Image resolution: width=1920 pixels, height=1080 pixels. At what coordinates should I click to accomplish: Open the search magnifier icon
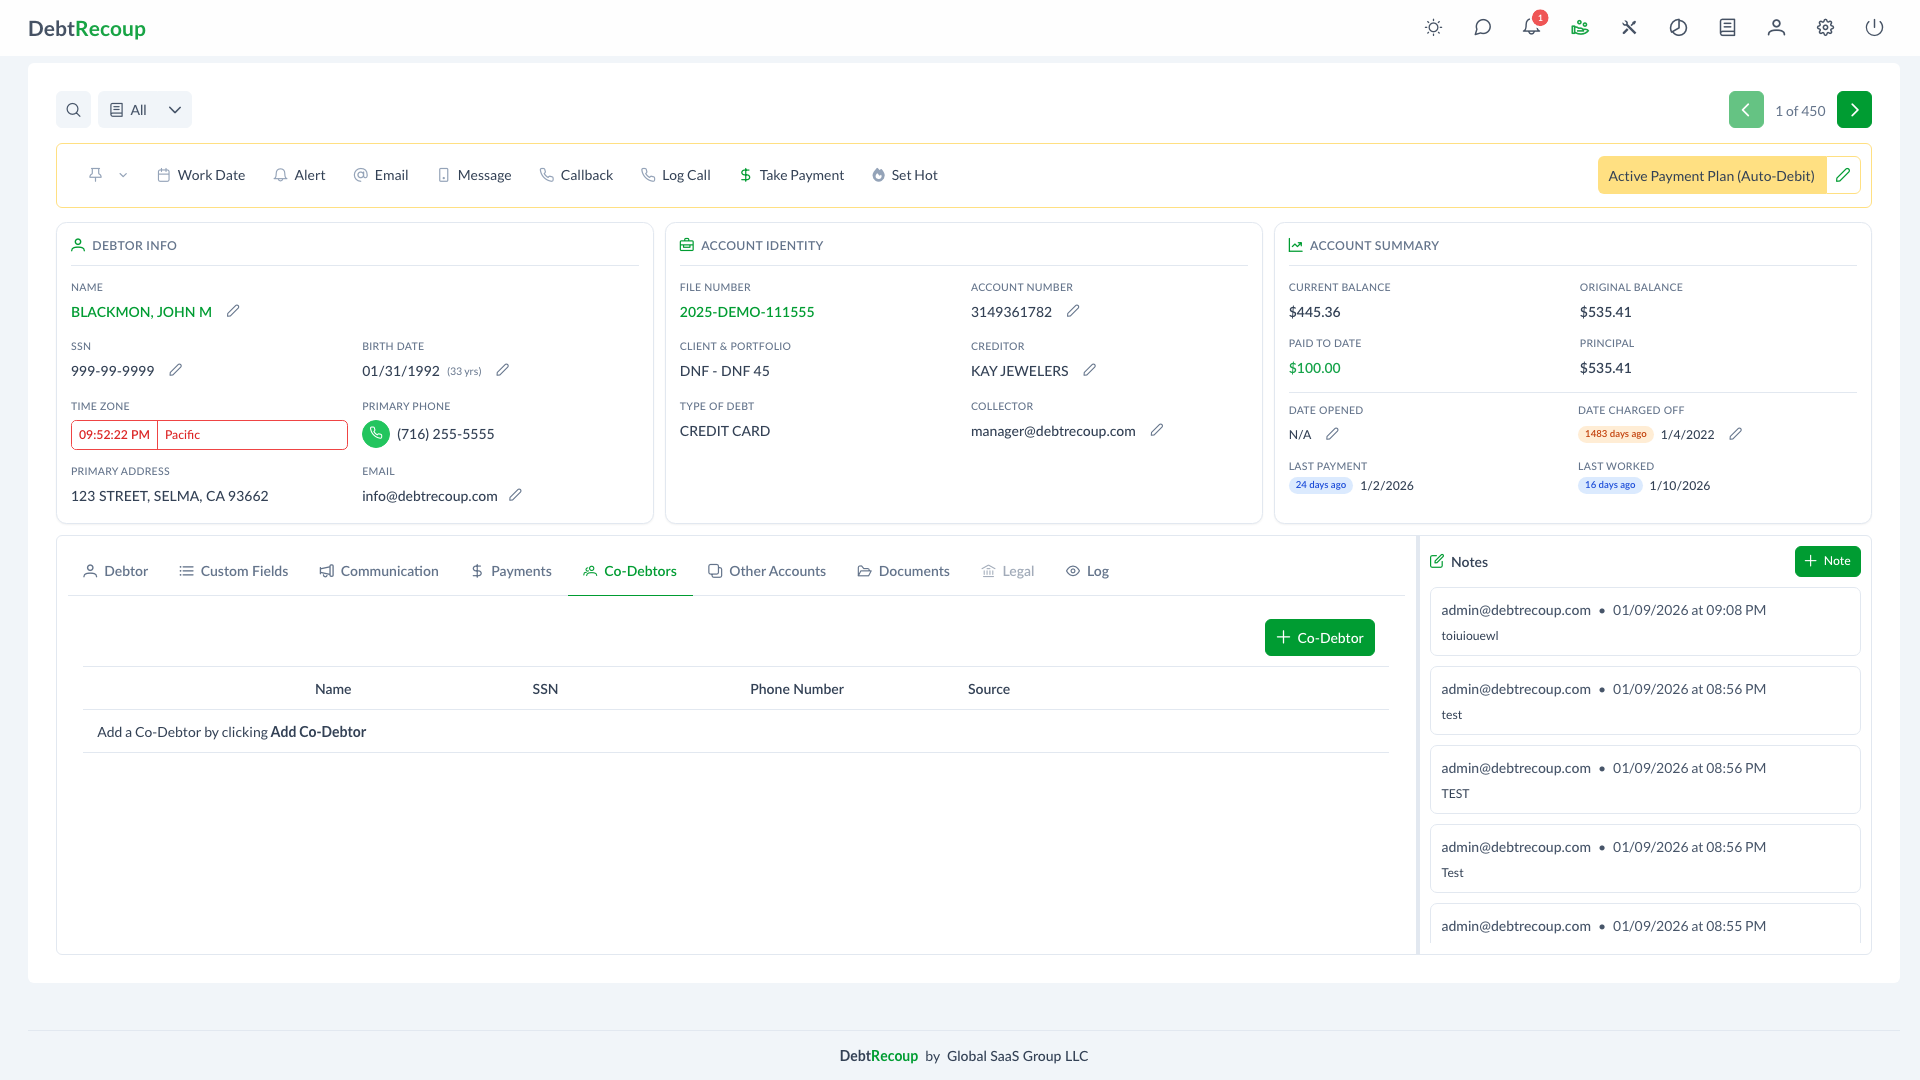[73, 109]
